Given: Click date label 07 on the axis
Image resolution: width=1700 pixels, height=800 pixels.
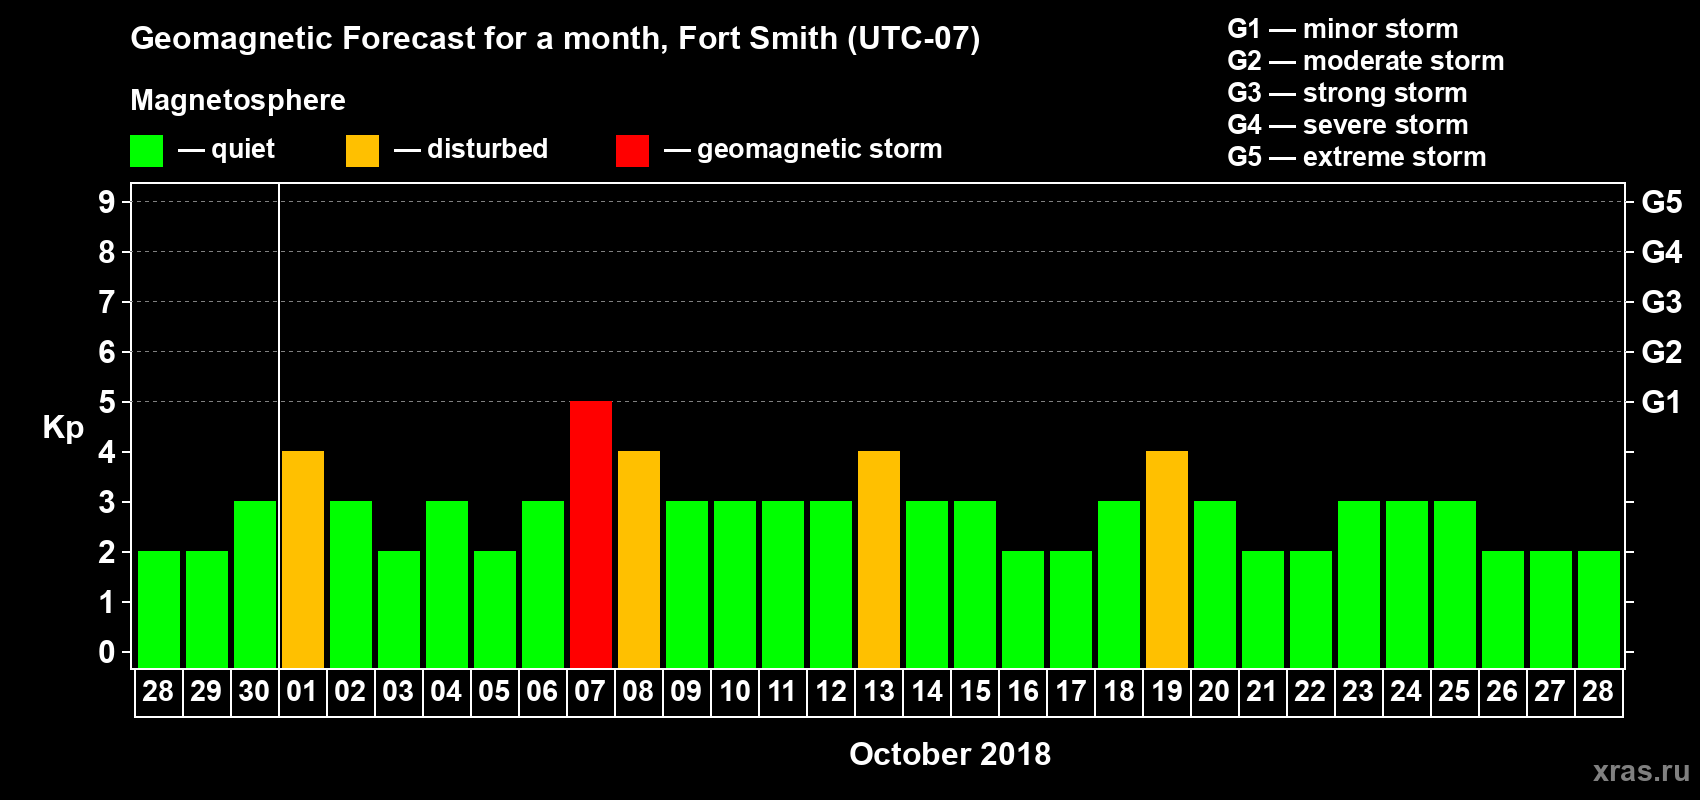Looking at the screenshot, I should [590, 692].
